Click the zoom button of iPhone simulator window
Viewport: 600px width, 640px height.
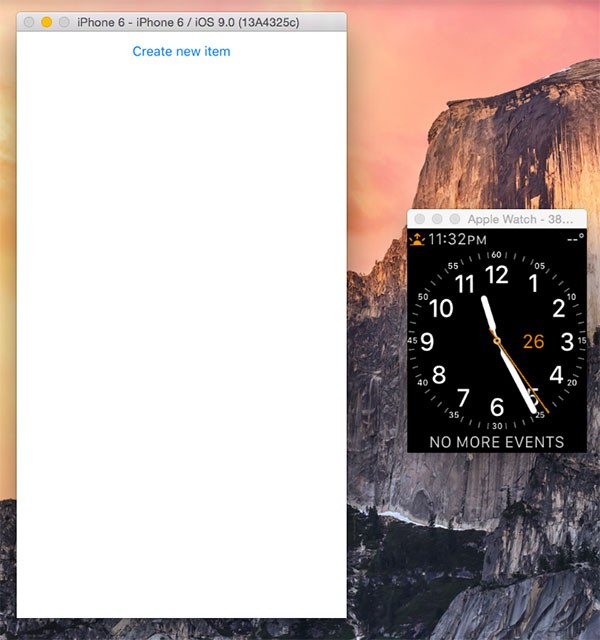click(x=64, y=22)
